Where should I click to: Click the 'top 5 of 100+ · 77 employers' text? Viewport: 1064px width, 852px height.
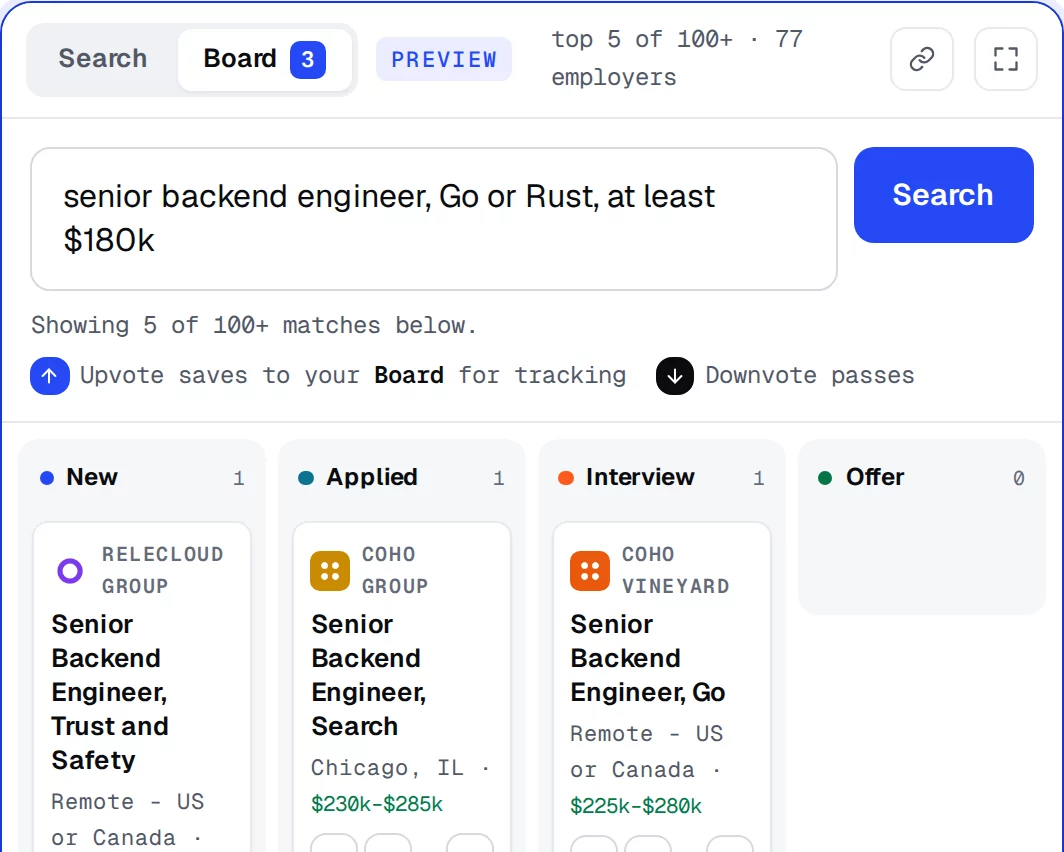pos(677,58)
